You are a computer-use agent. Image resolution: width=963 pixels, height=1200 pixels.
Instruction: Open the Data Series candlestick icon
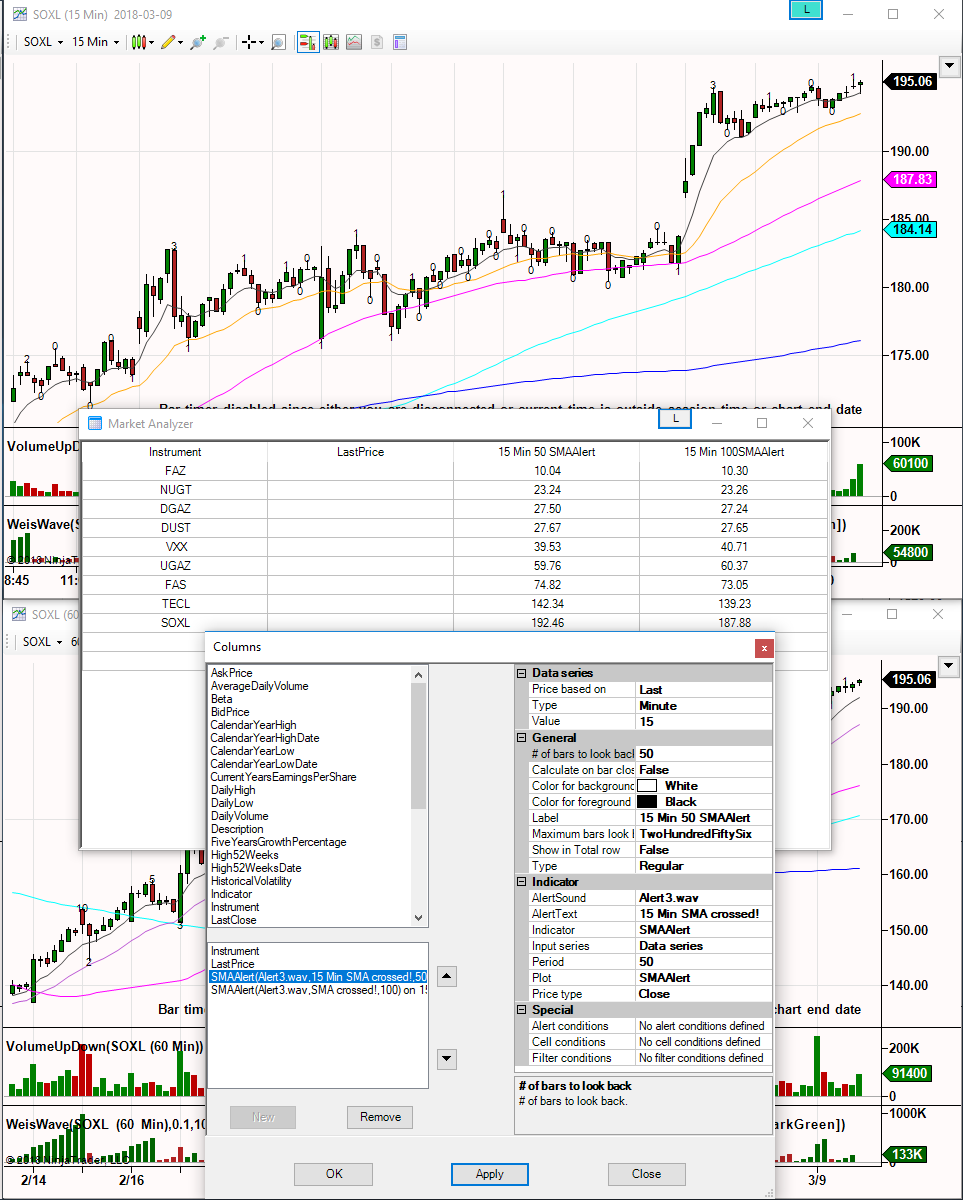pos(331,42)
